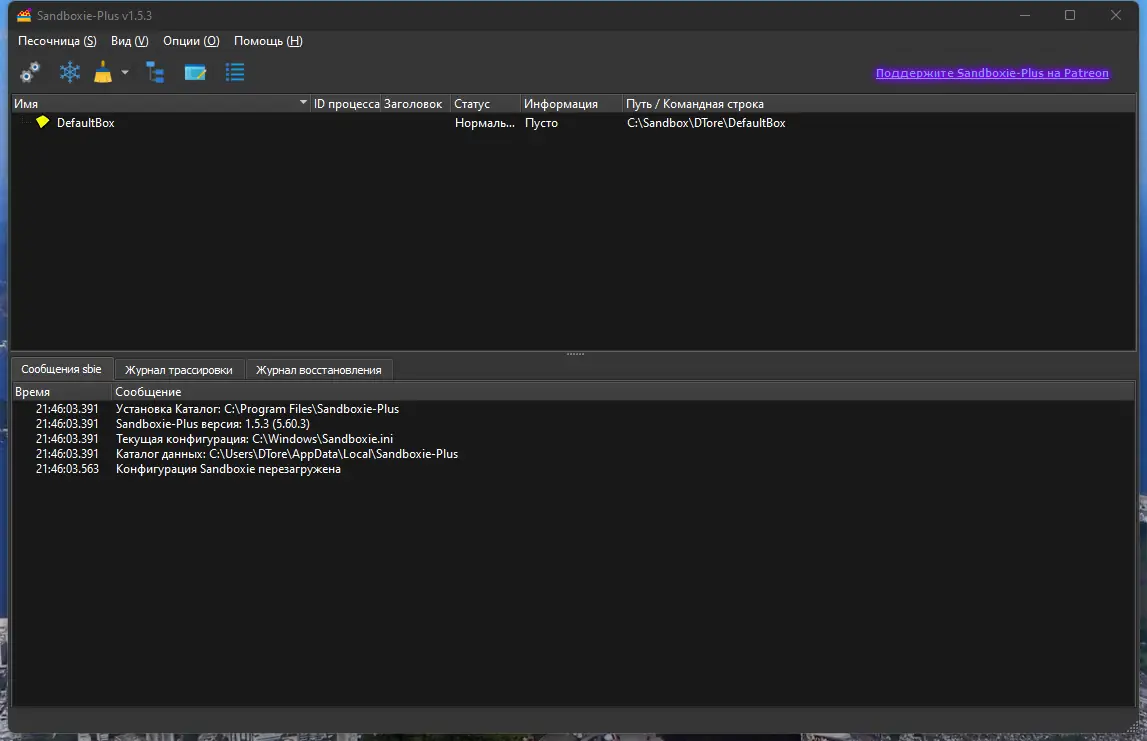Switch to Журнал трассировки tab
The image size is (1147, 741).
(178, 370)
